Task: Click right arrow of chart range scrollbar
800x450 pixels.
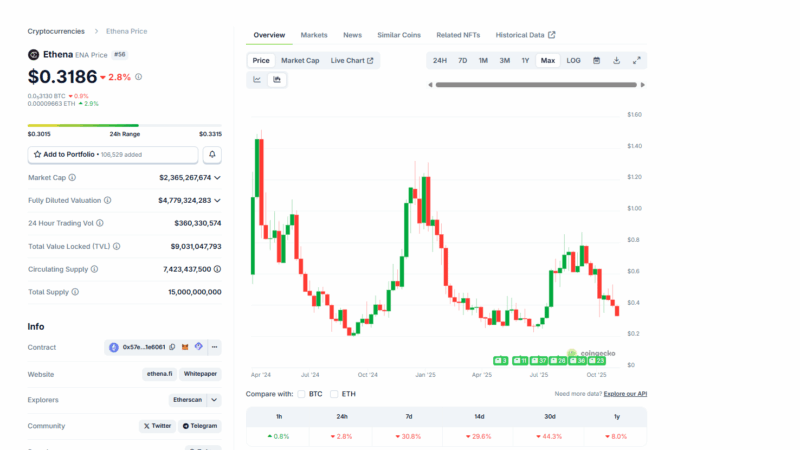Action: pyautogui.click(x=643, y=85)
